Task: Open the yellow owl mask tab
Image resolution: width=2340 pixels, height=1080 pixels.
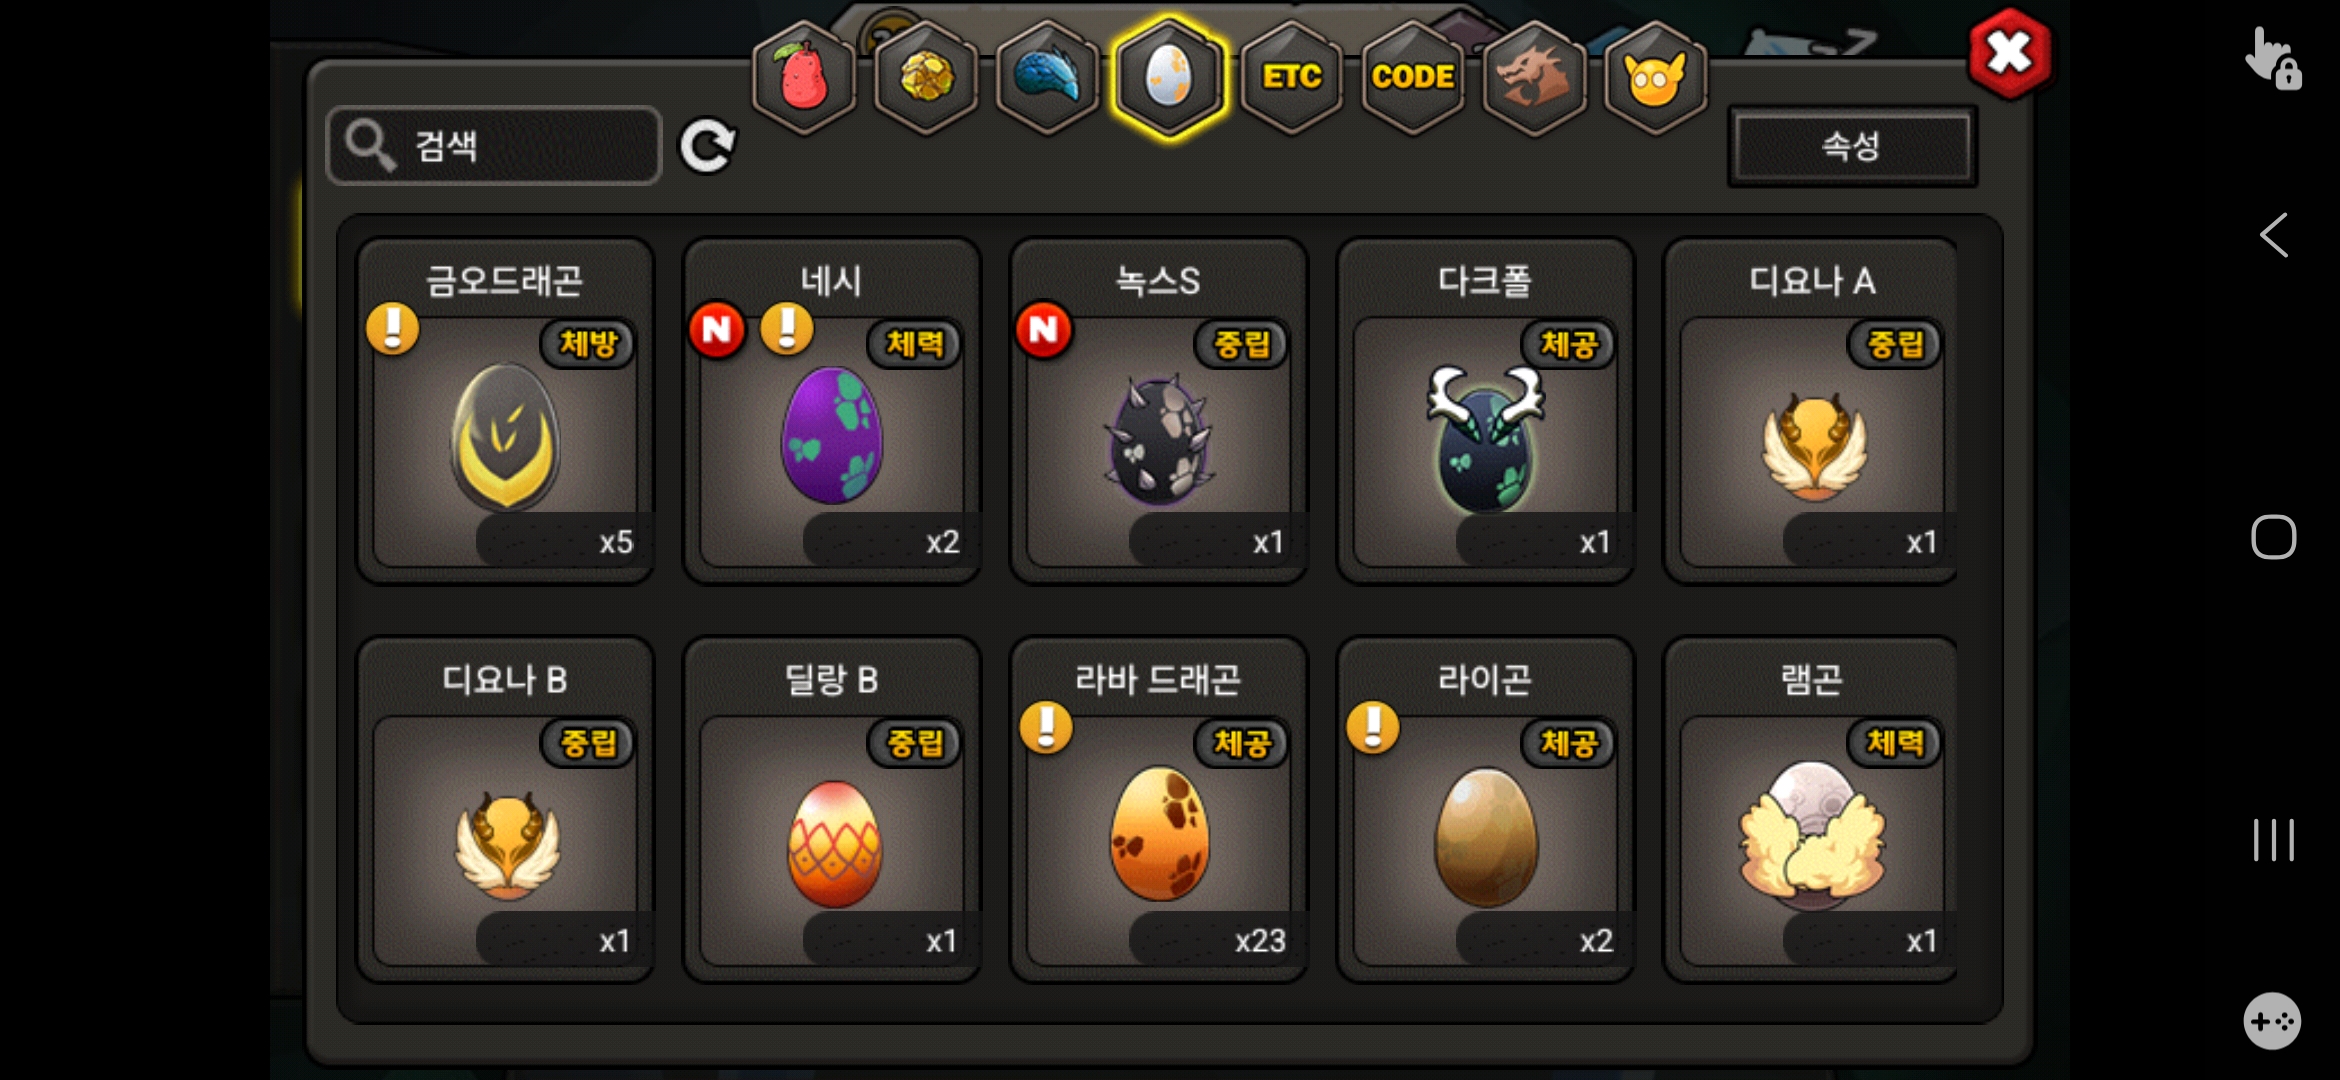Action: coord(1655,78)
